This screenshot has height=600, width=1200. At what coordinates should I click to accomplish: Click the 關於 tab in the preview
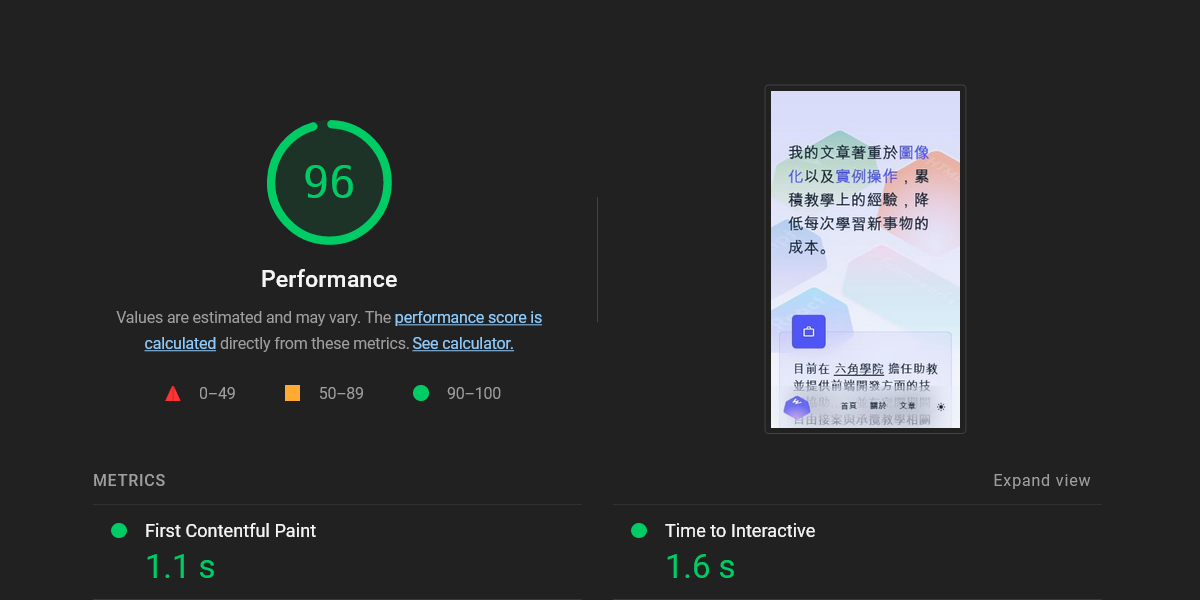tap(878, 406)
